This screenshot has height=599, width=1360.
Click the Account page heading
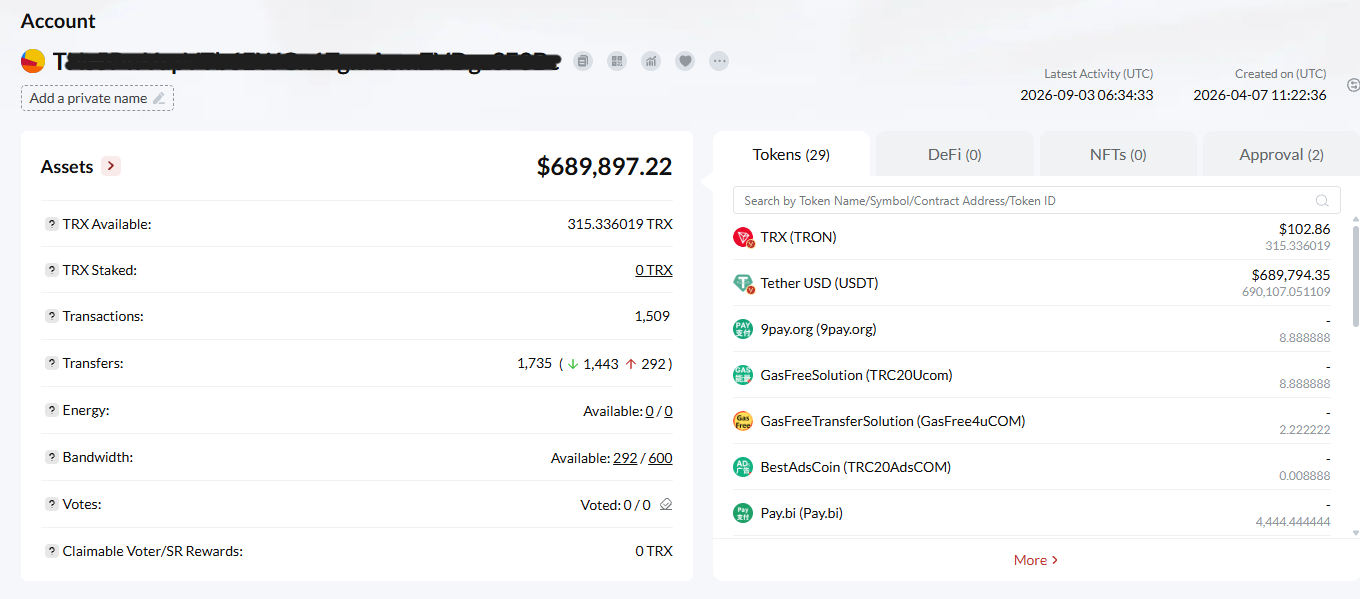(x=58, y=21)
